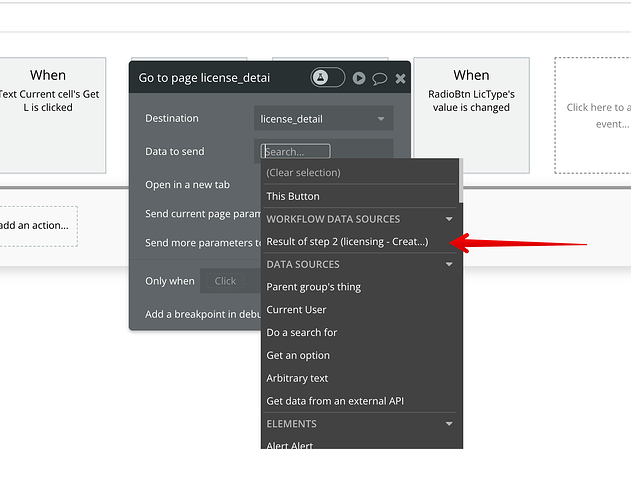631x500 pixels.
Task: Open the comment bubble icon in action header
Action: [379, 79]
